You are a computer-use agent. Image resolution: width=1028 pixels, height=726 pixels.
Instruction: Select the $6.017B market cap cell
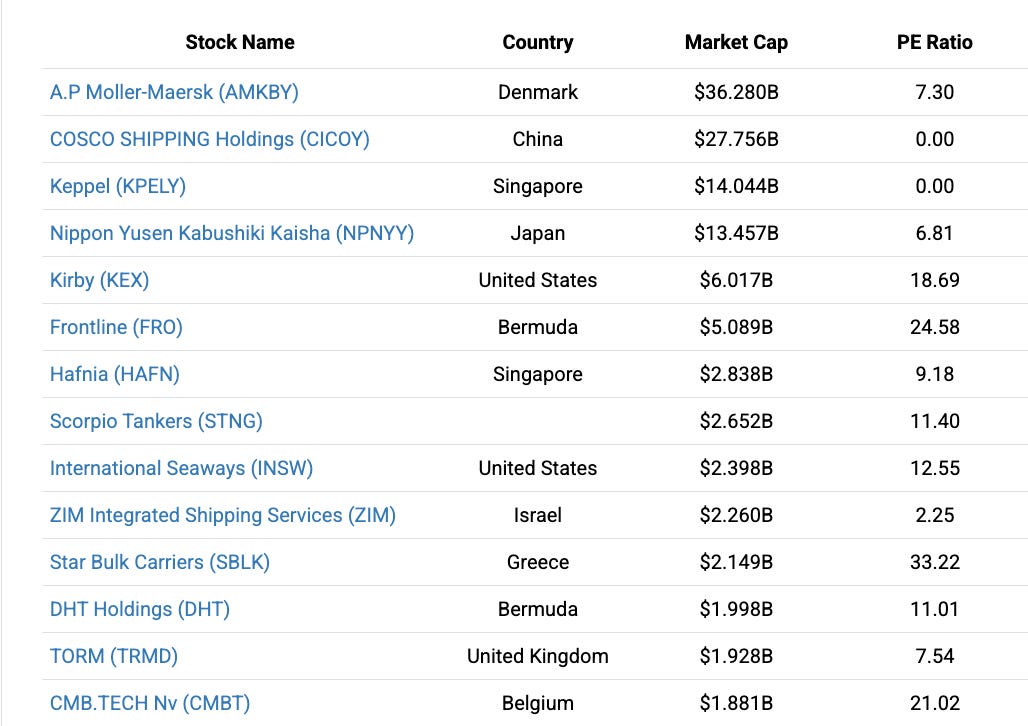pyautogui.click(x=736, y=281)
